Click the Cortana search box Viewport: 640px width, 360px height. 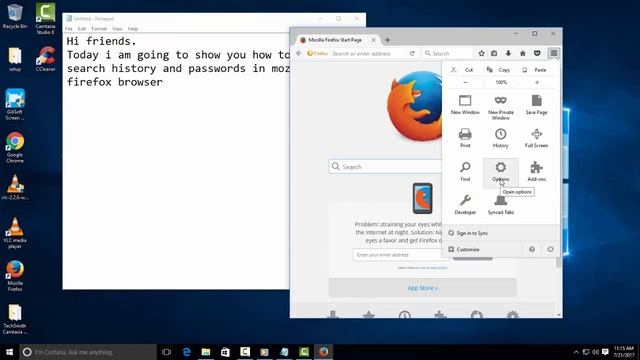(88, 352)
